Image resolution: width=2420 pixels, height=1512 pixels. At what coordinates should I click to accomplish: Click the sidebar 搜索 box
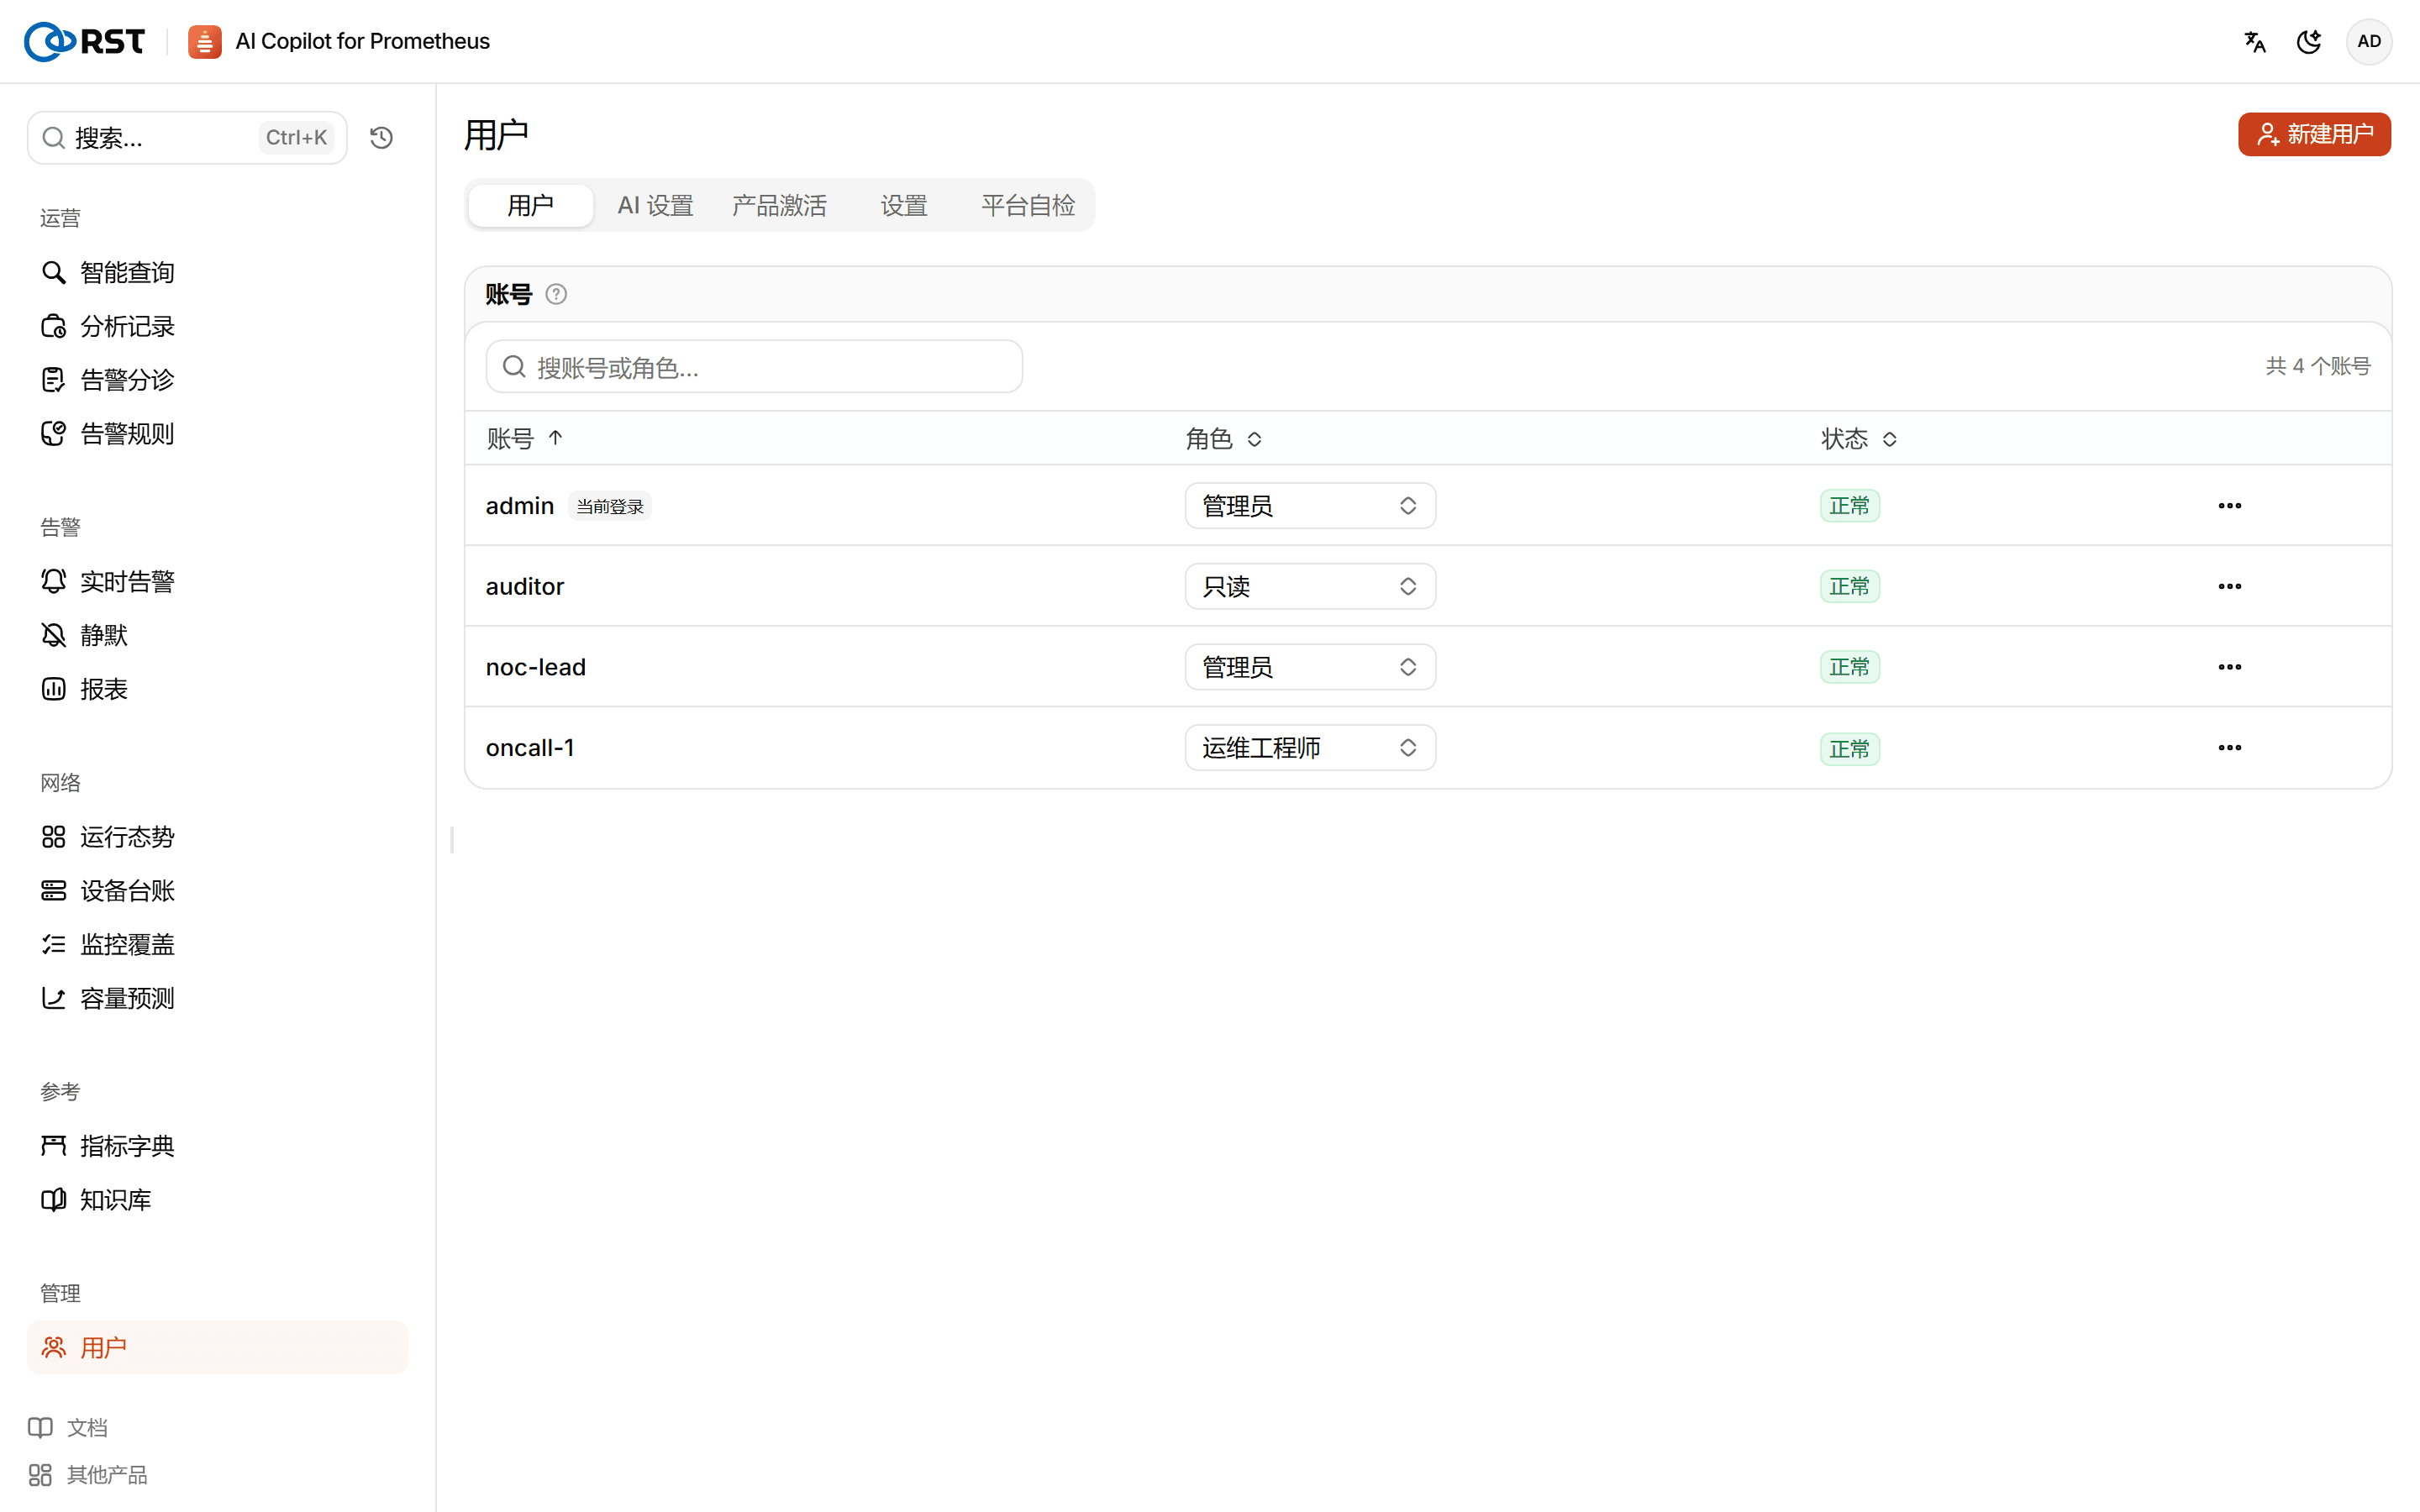pos(187,137)
